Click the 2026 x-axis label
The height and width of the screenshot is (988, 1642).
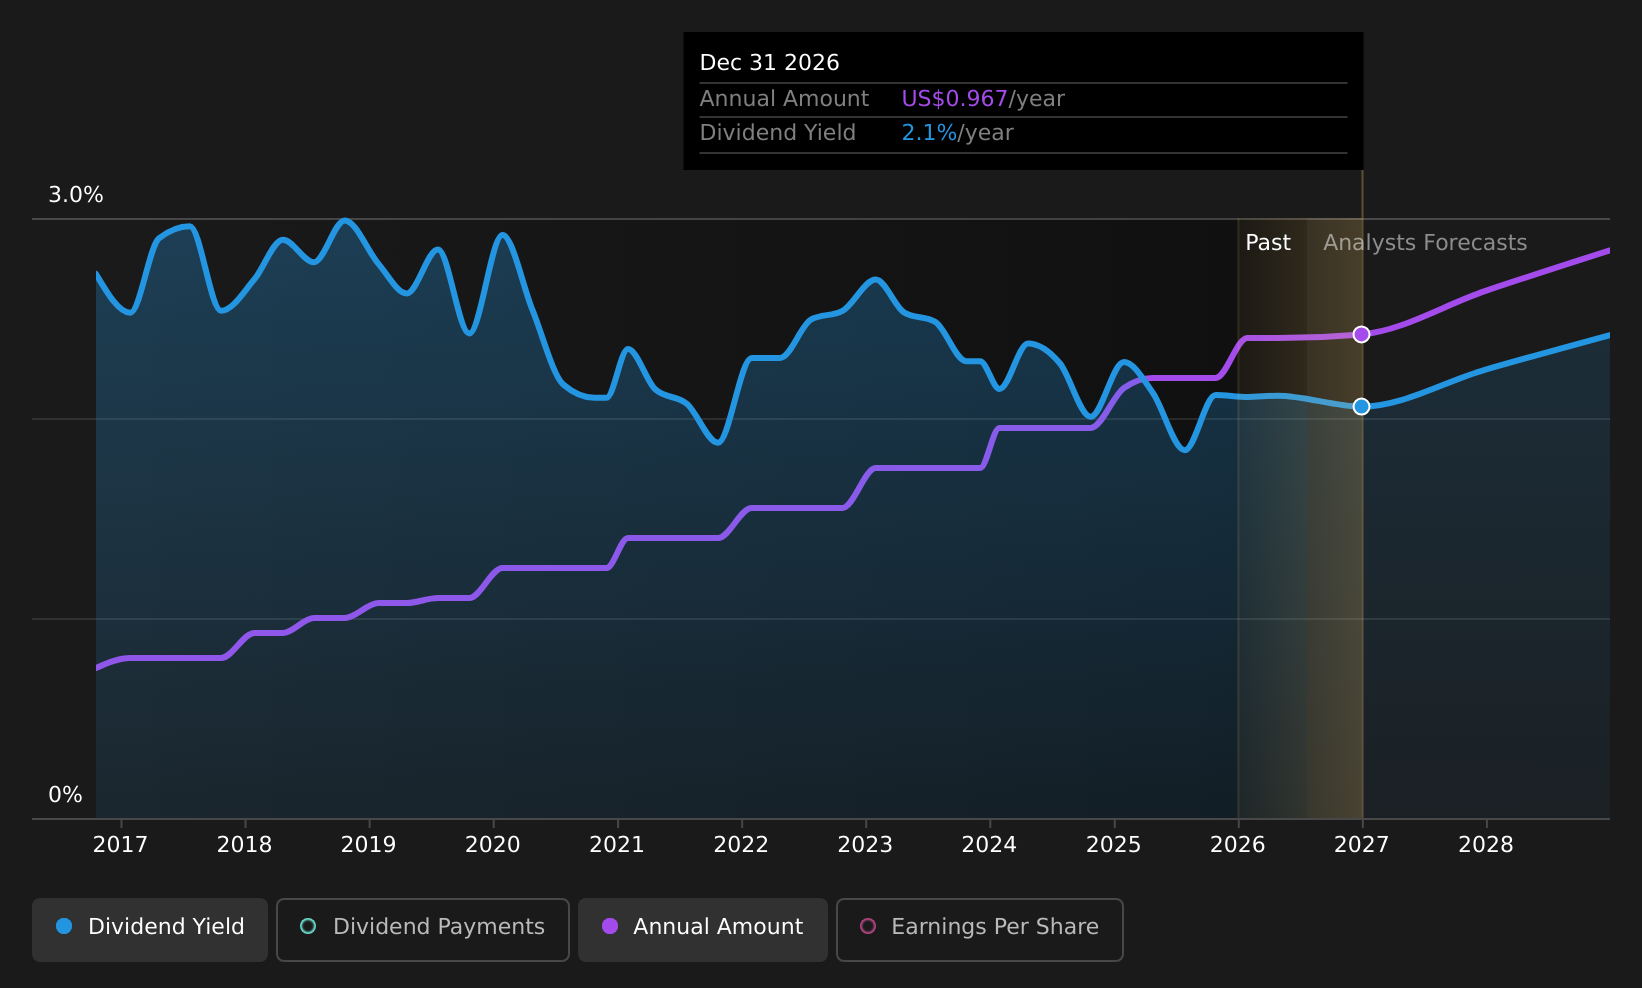pos(1237,845)
